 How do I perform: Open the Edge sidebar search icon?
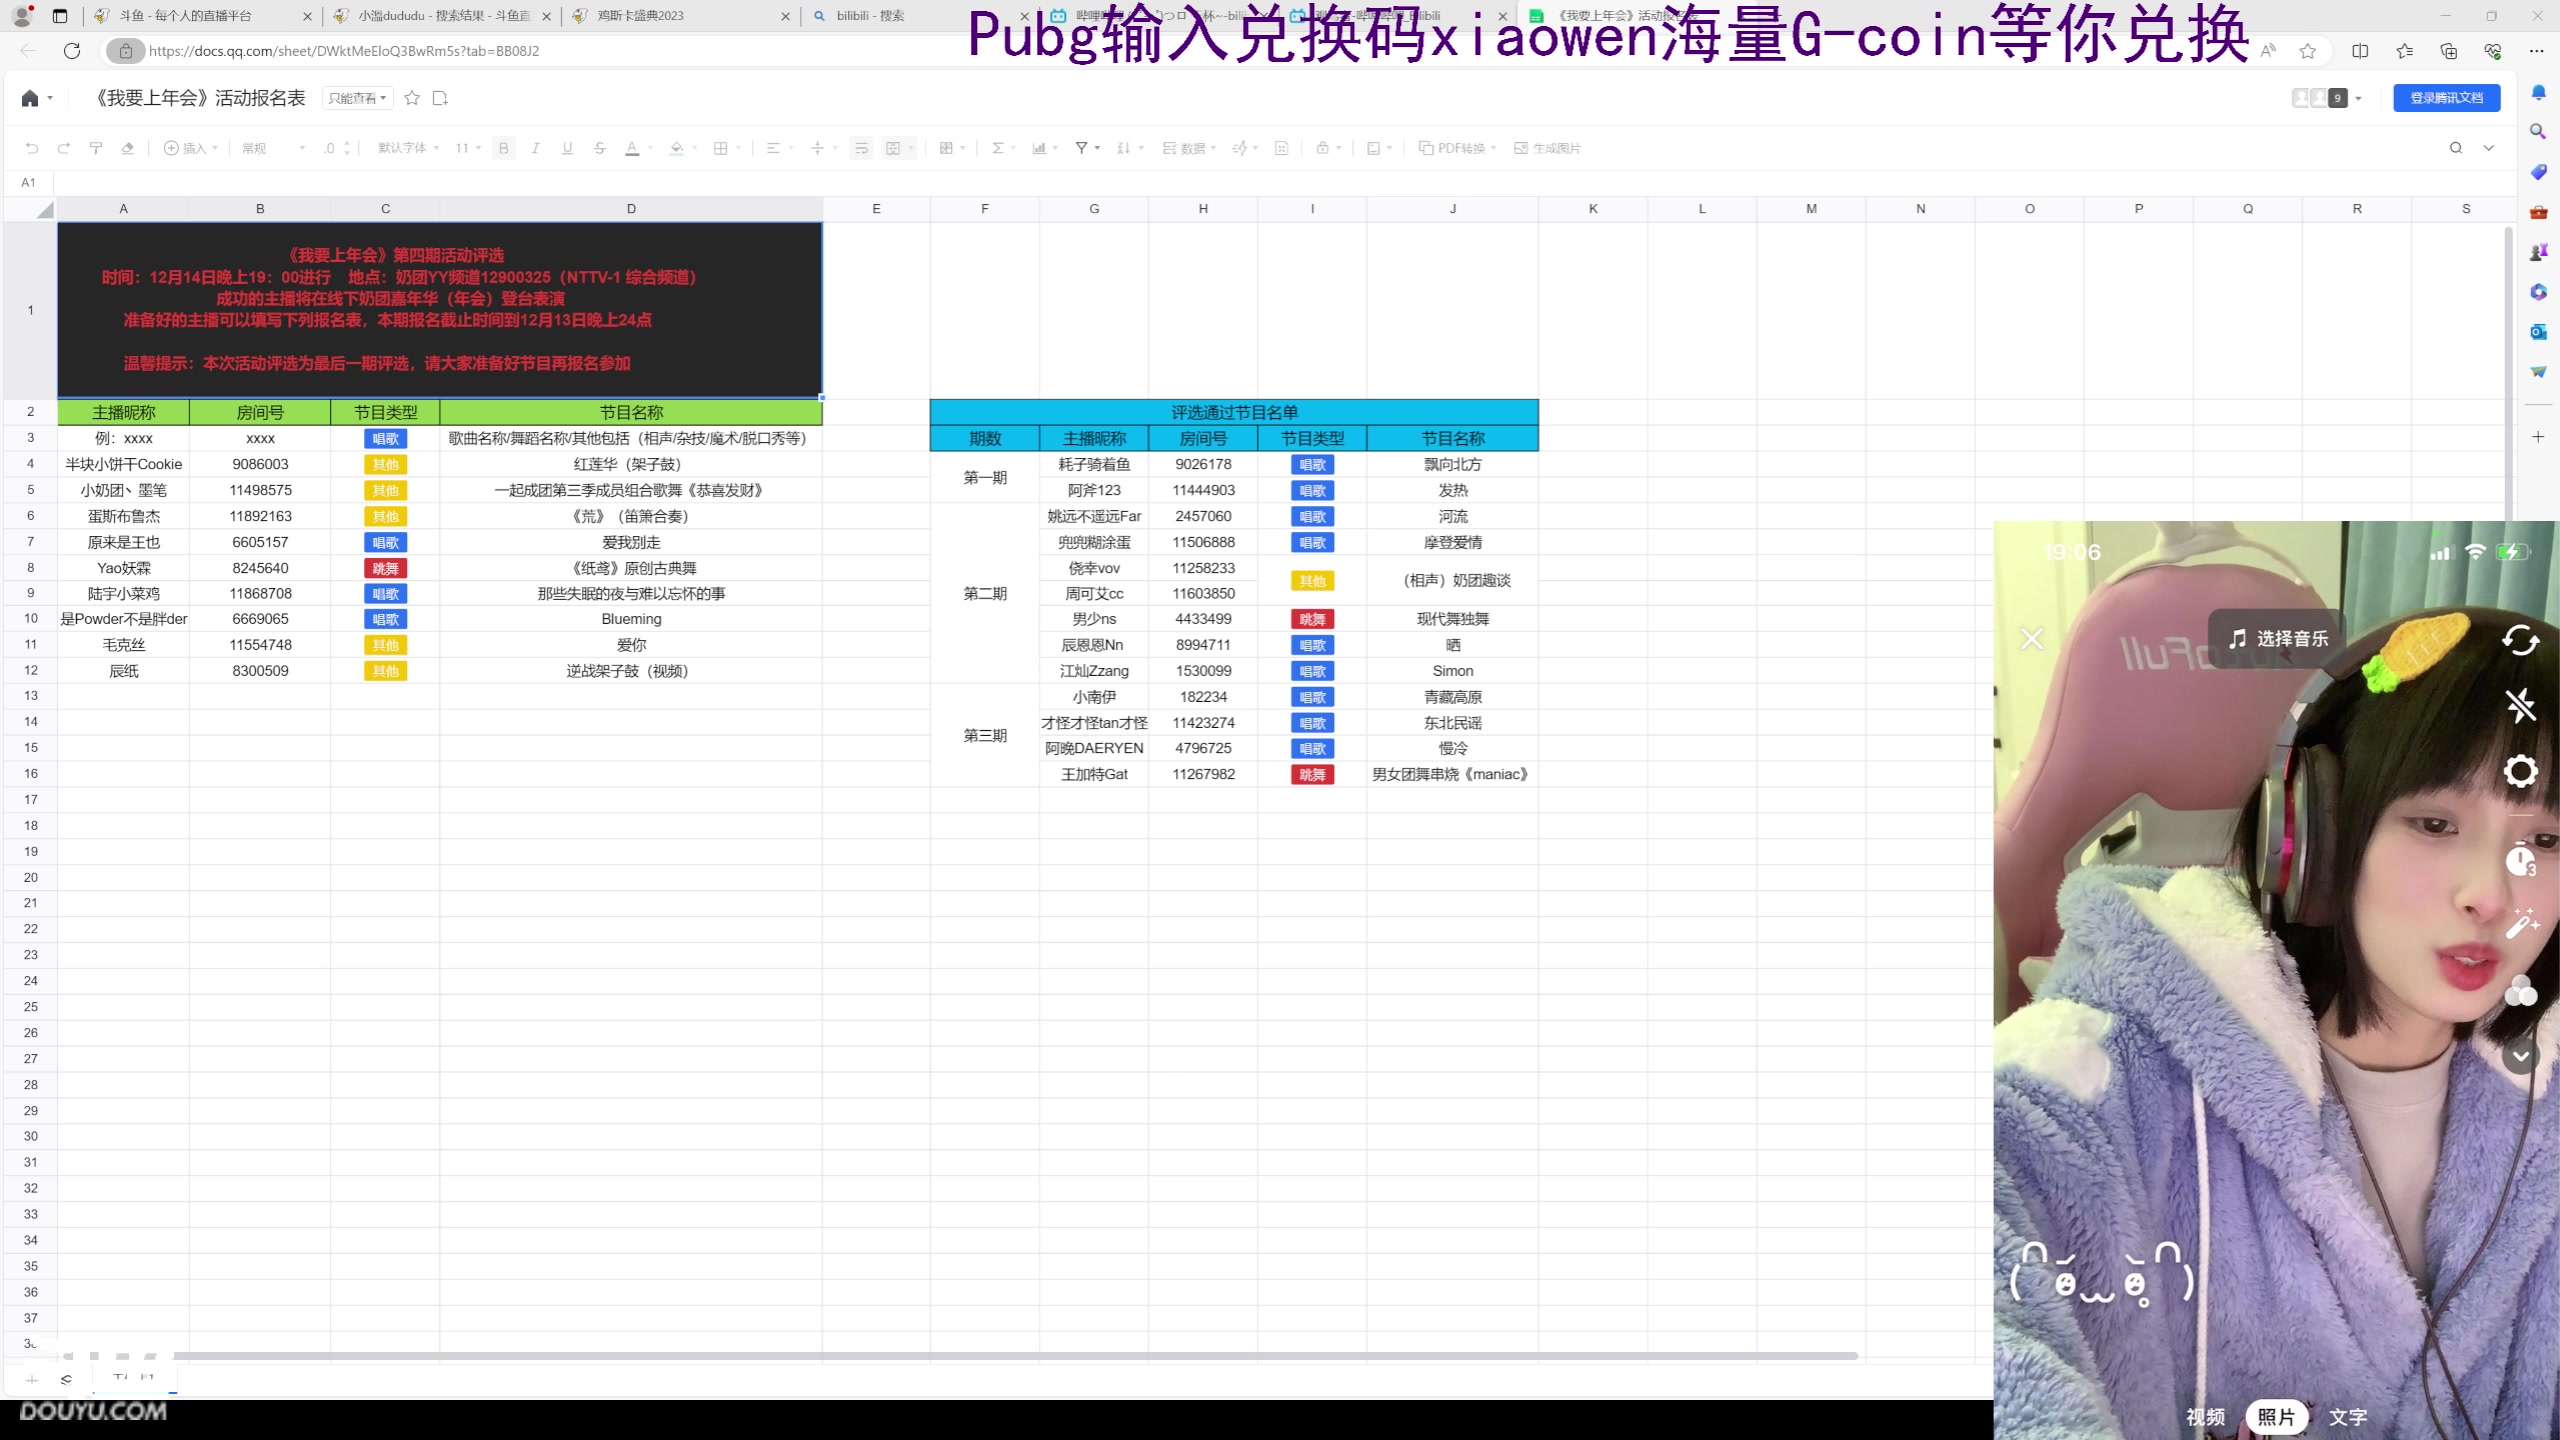[x=2538, y=131]
